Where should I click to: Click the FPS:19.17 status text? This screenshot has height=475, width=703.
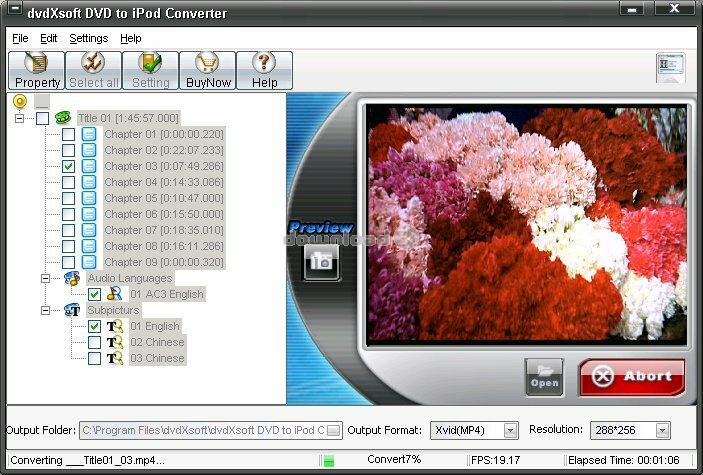(x=495, y=460)
